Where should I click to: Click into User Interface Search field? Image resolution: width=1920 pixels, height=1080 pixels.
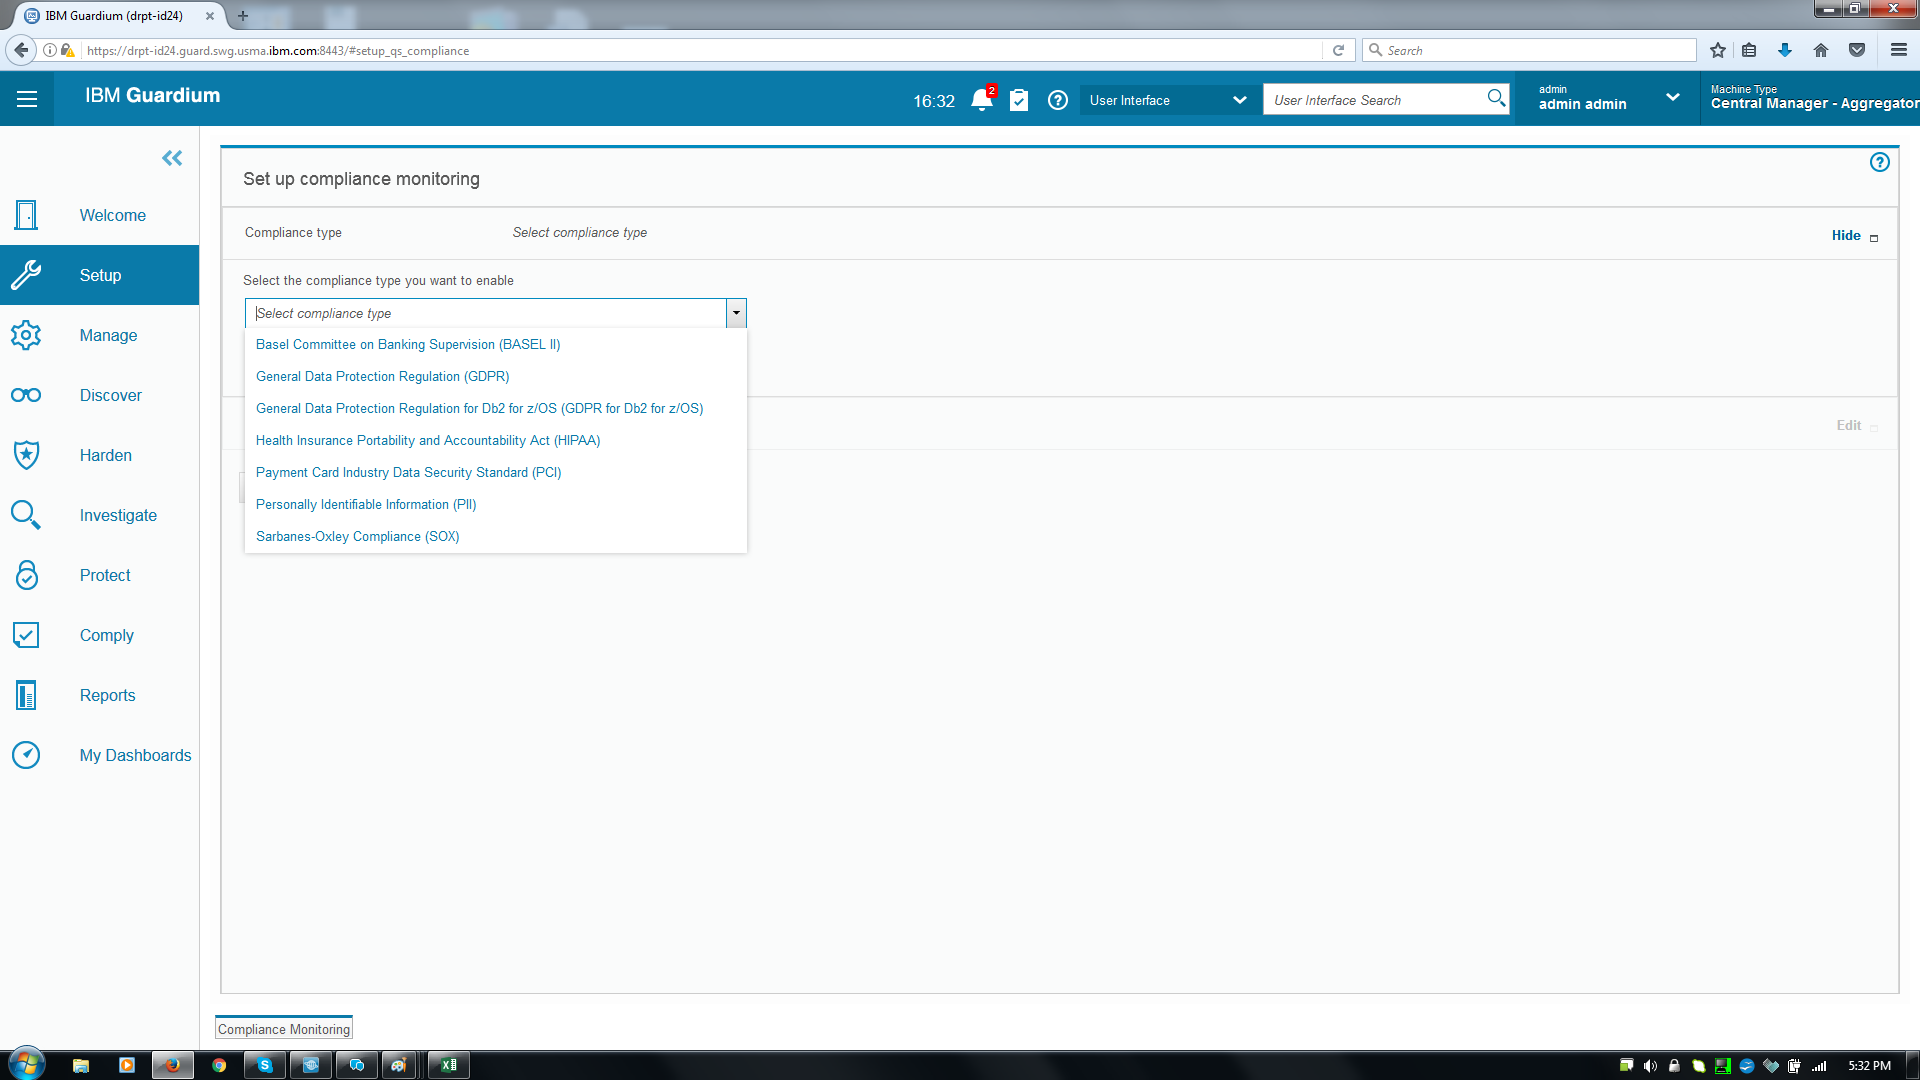coord(1375,100)
